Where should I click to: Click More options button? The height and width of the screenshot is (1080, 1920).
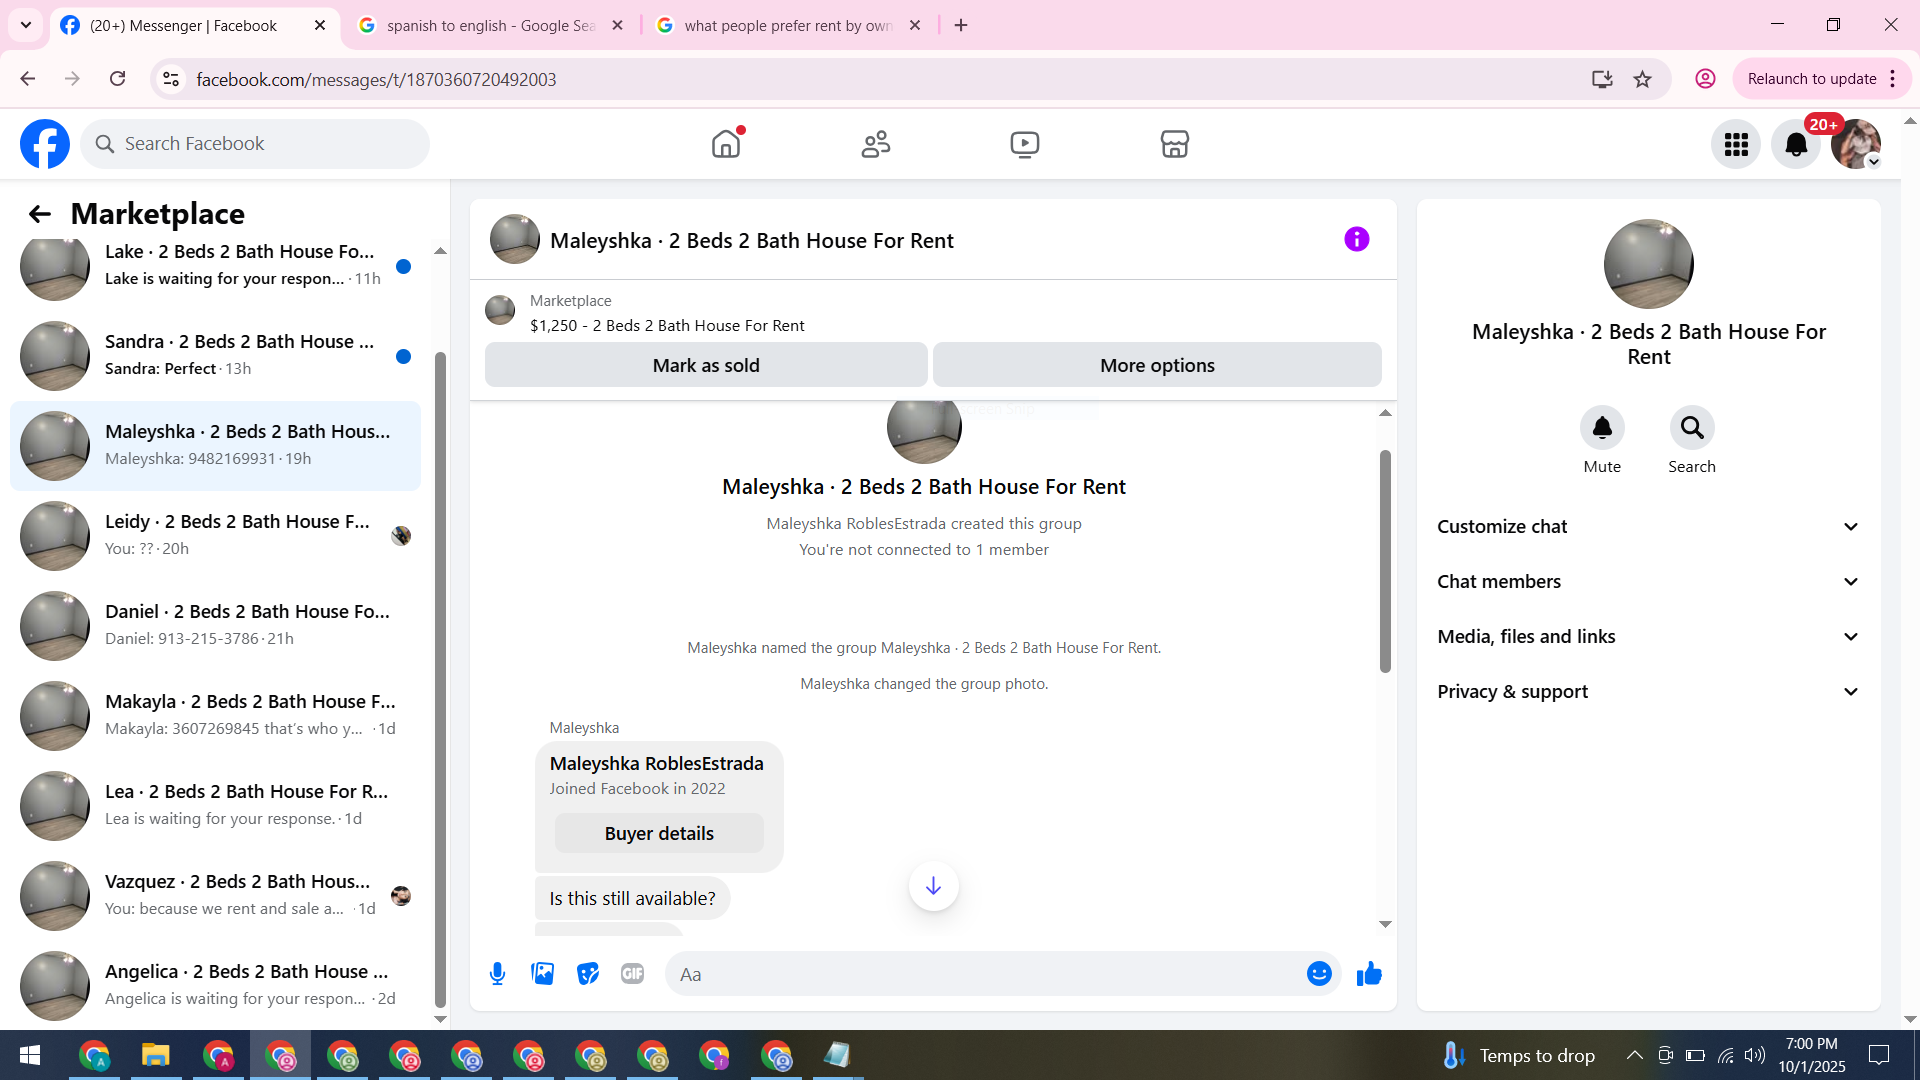(x=1157, y=365)
